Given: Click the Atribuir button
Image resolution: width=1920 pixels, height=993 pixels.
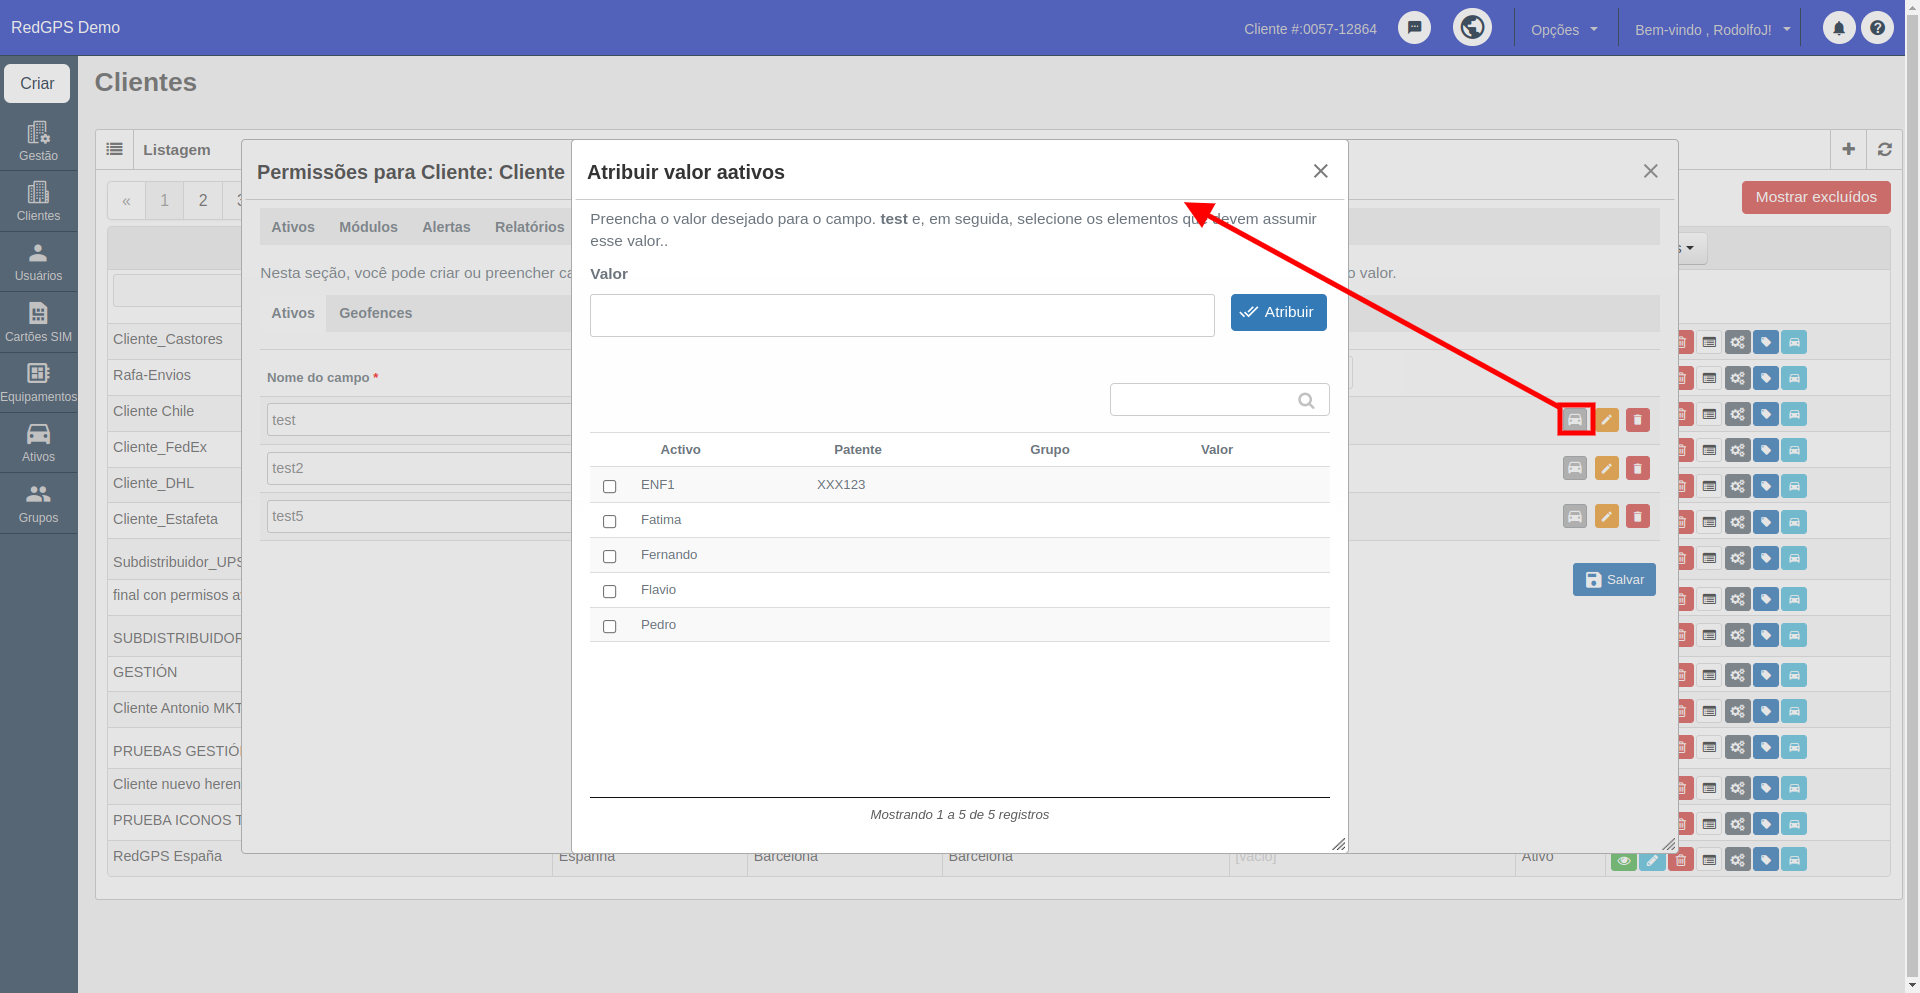Looking at the screenshot, I should [1278, 312].
